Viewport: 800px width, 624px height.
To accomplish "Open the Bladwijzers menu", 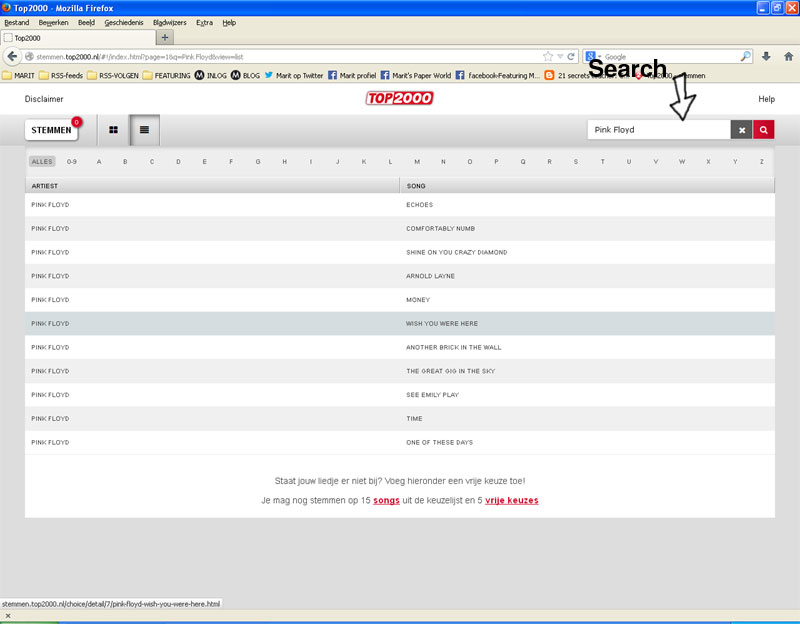I will (169, 22).
